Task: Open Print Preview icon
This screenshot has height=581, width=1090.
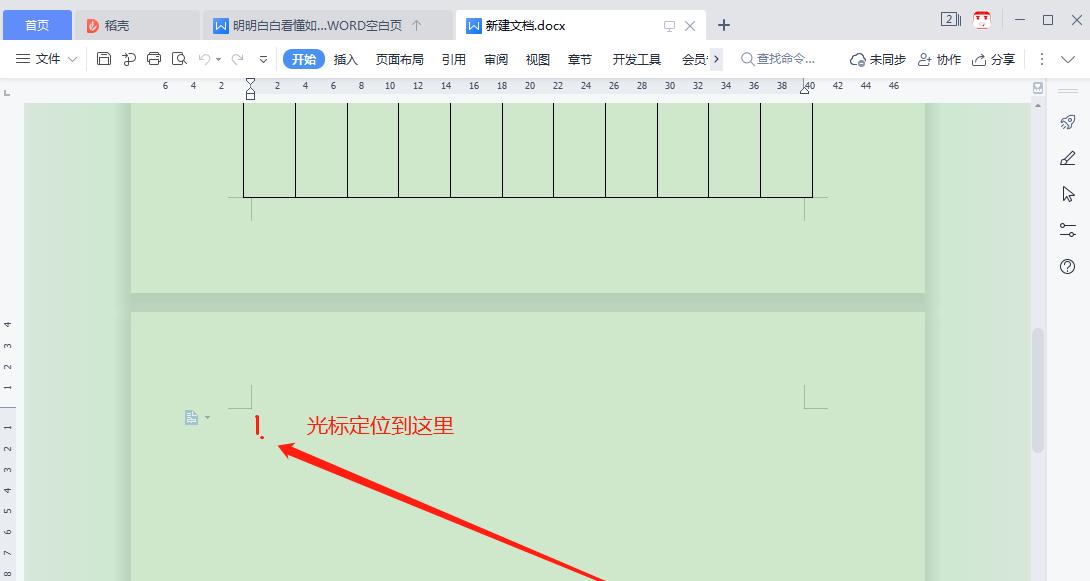Action: point(179,59)
